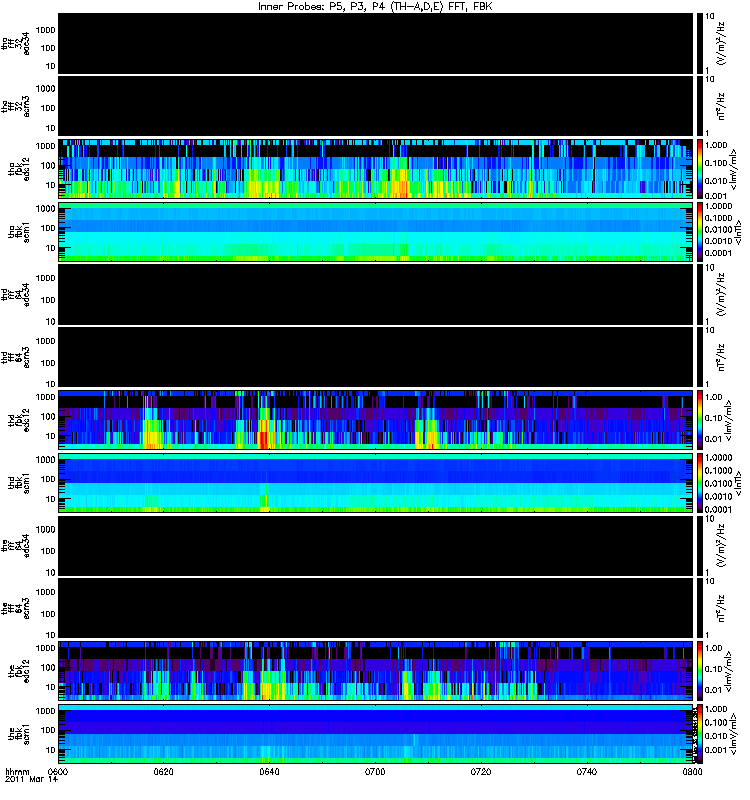Click the the fbk scm1 y-axis label
The height and width of the screenshot is (800, 750).
click(19, 734)
